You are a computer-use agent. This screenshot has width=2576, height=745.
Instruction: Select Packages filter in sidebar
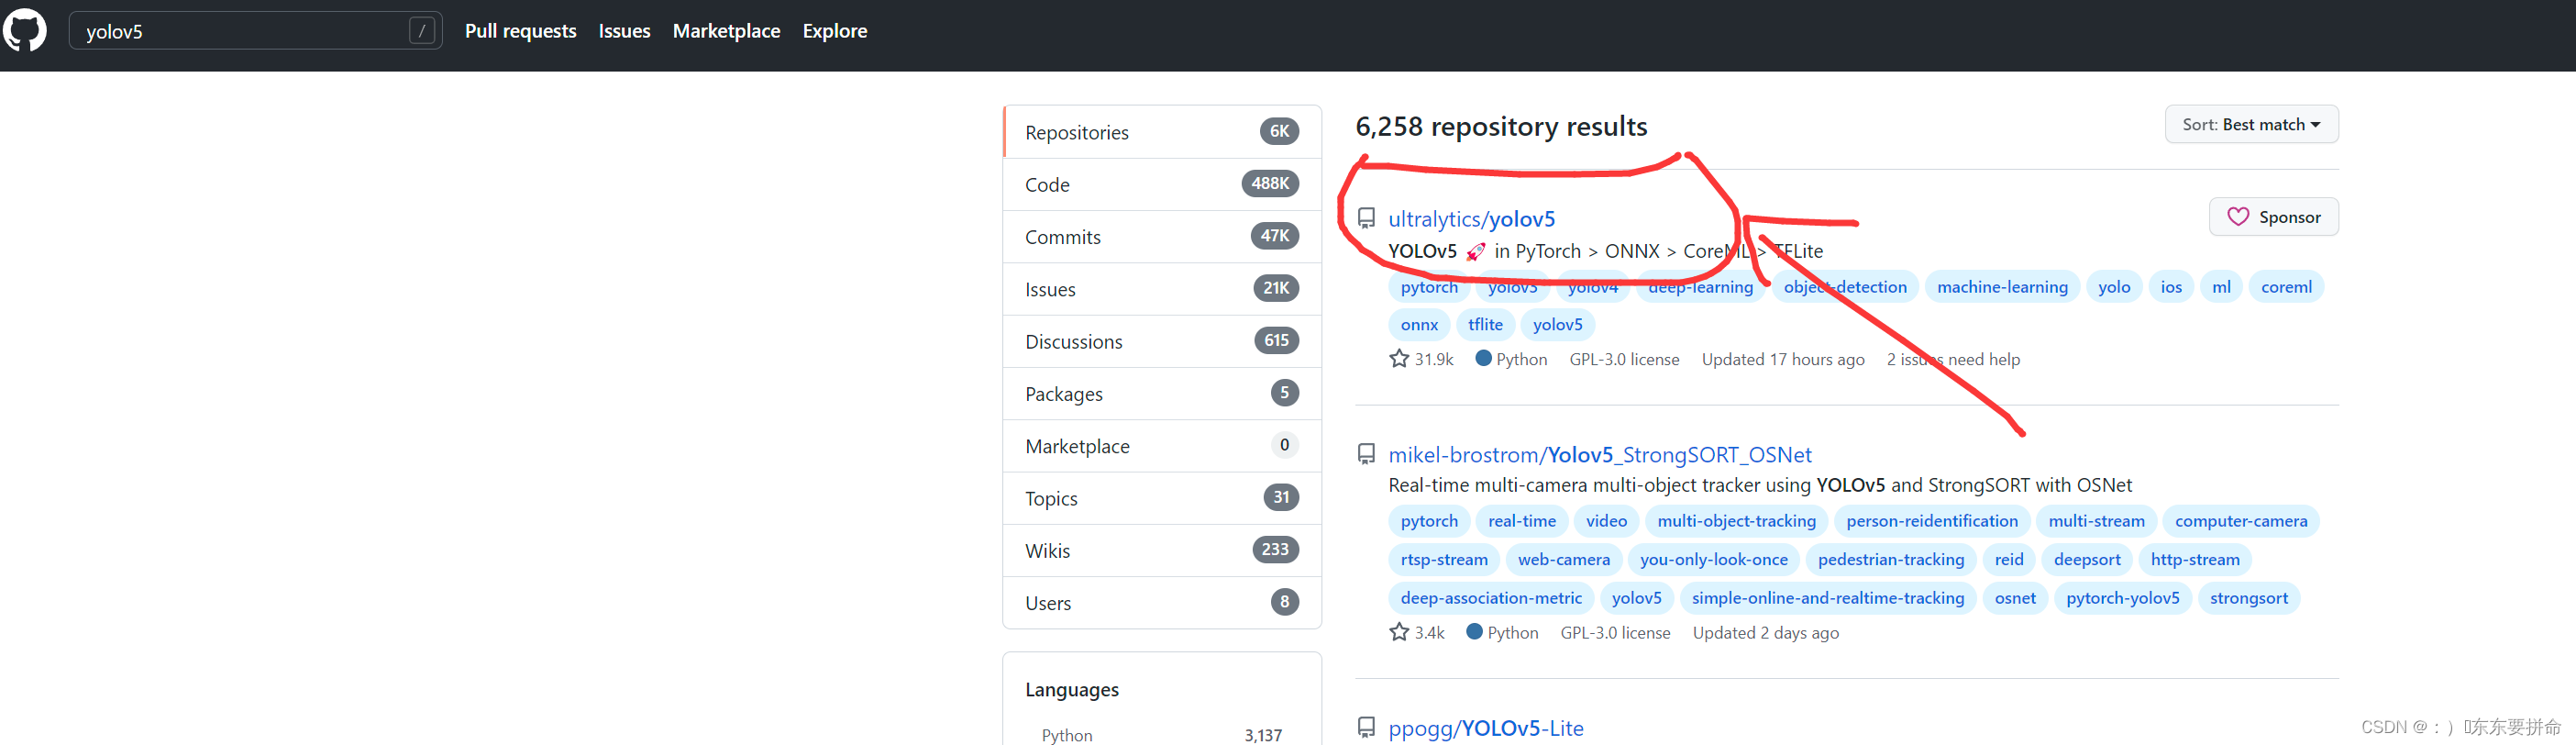click(1162, 394)
